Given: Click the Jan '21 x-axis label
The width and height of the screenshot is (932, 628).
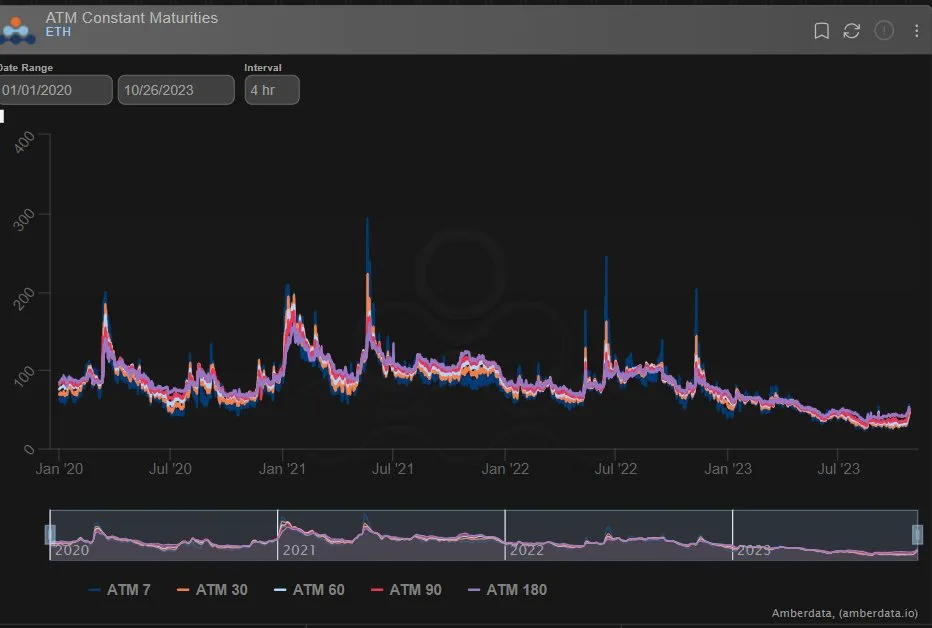Looking at the screenshot, I should 282,469.
